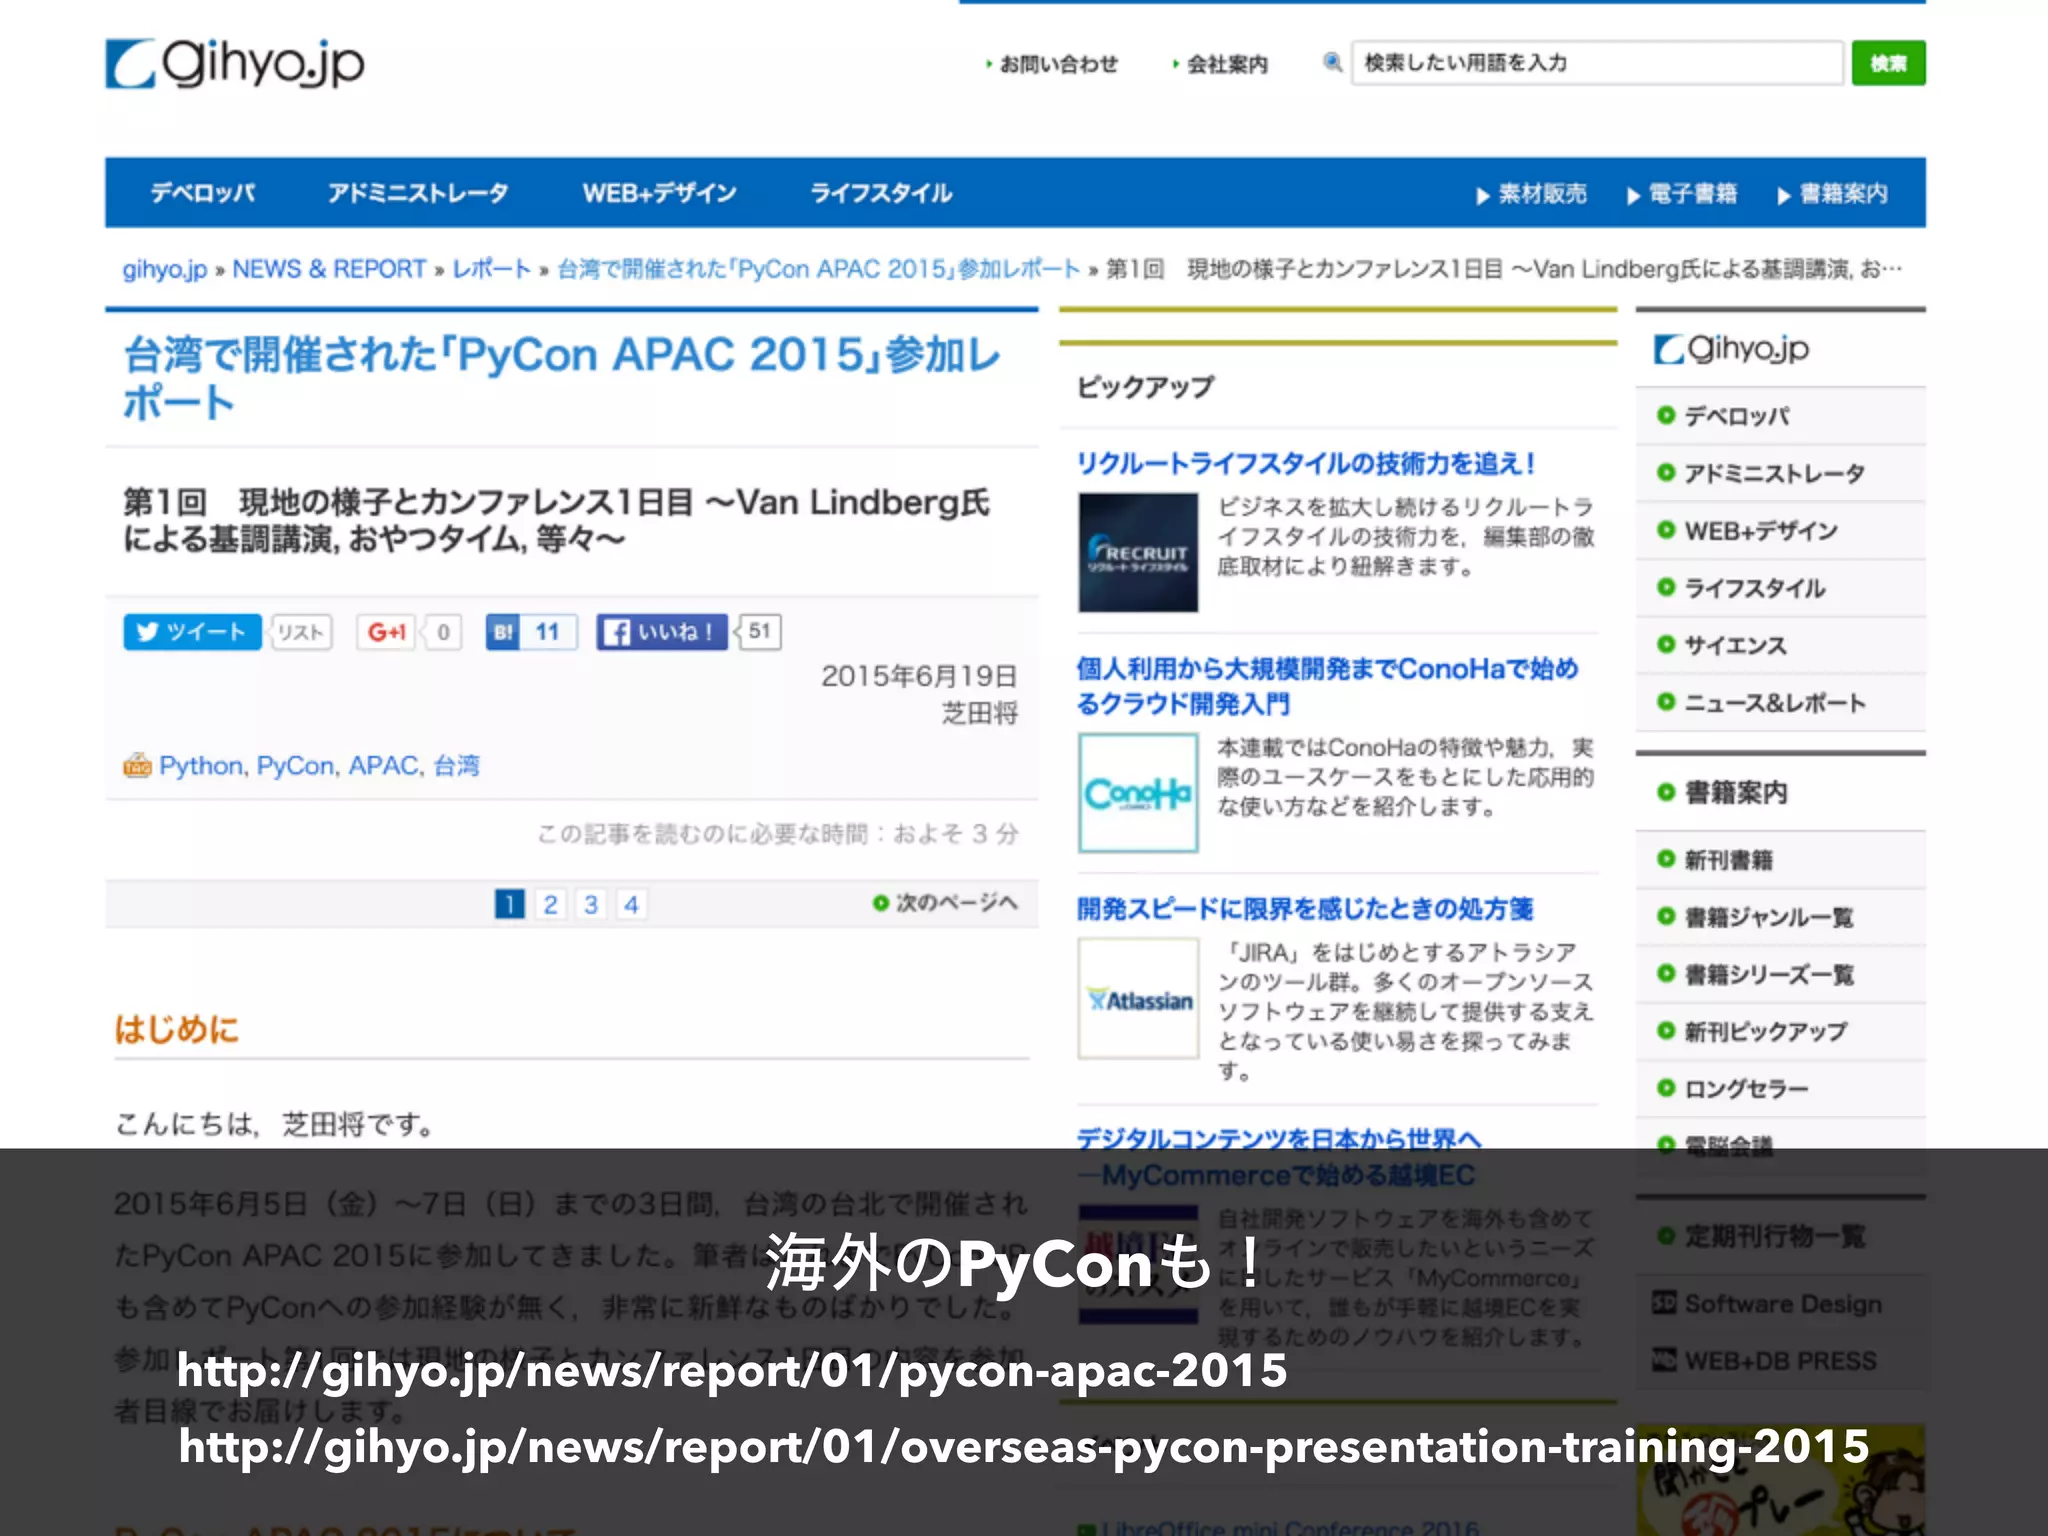This screenshot has width=2048, height=1536.
Task: Click the gihyo.jp logo in header
Action: point(235,64)
